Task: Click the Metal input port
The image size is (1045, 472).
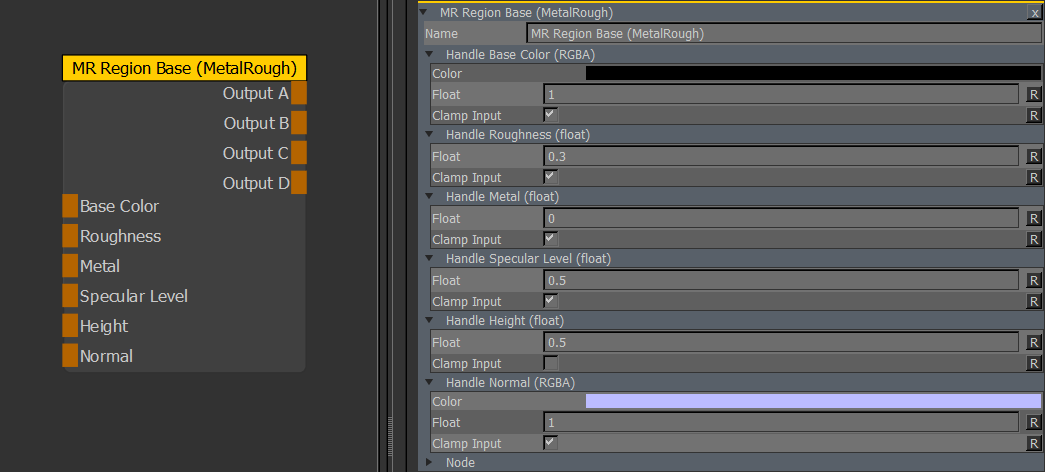Action: tap(70, 266)
